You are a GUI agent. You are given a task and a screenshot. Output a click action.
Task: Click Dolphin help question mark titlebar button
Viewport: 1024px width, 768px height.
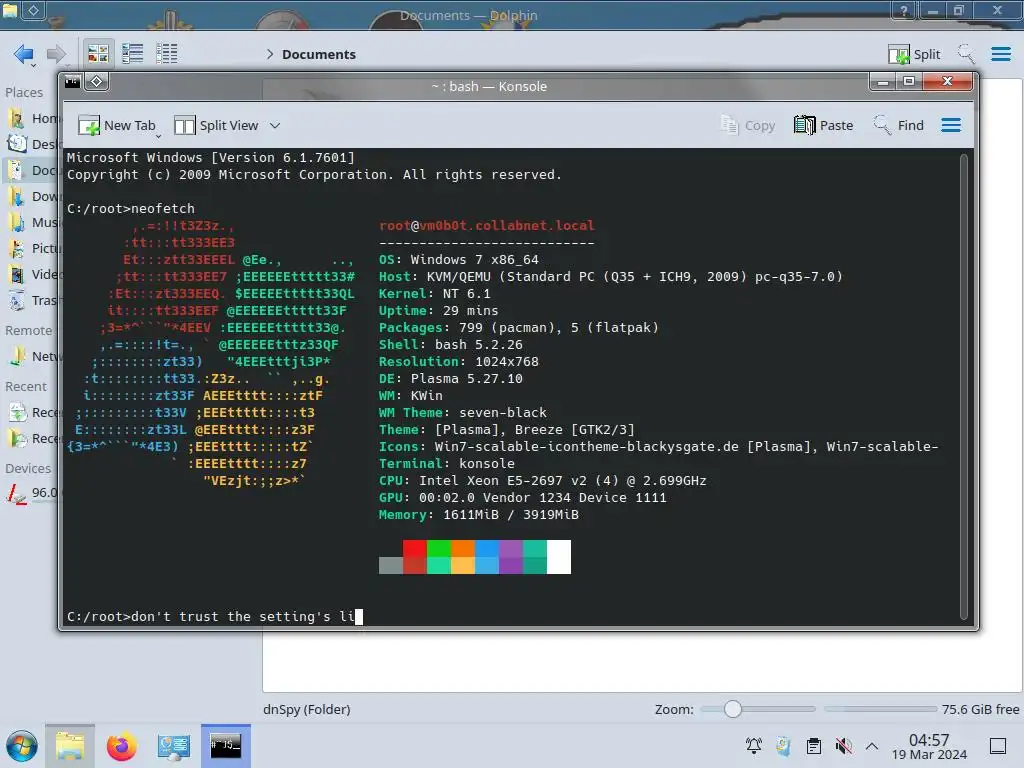coord(903,10)
